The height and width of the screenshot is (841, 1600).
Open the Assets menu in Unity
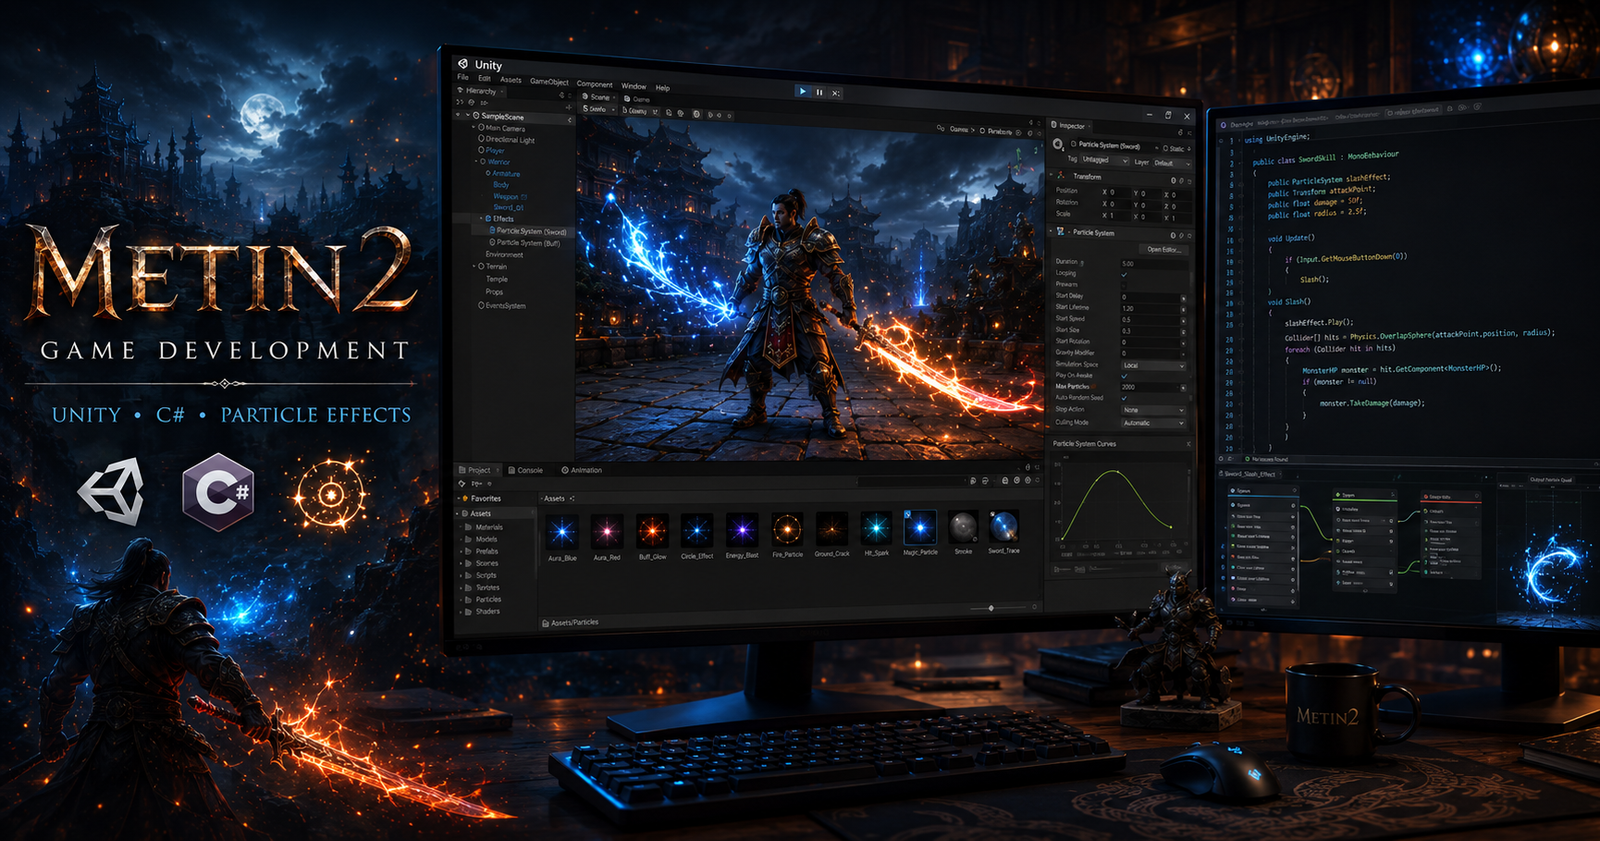pyautogui.click(x=511, y=80)
